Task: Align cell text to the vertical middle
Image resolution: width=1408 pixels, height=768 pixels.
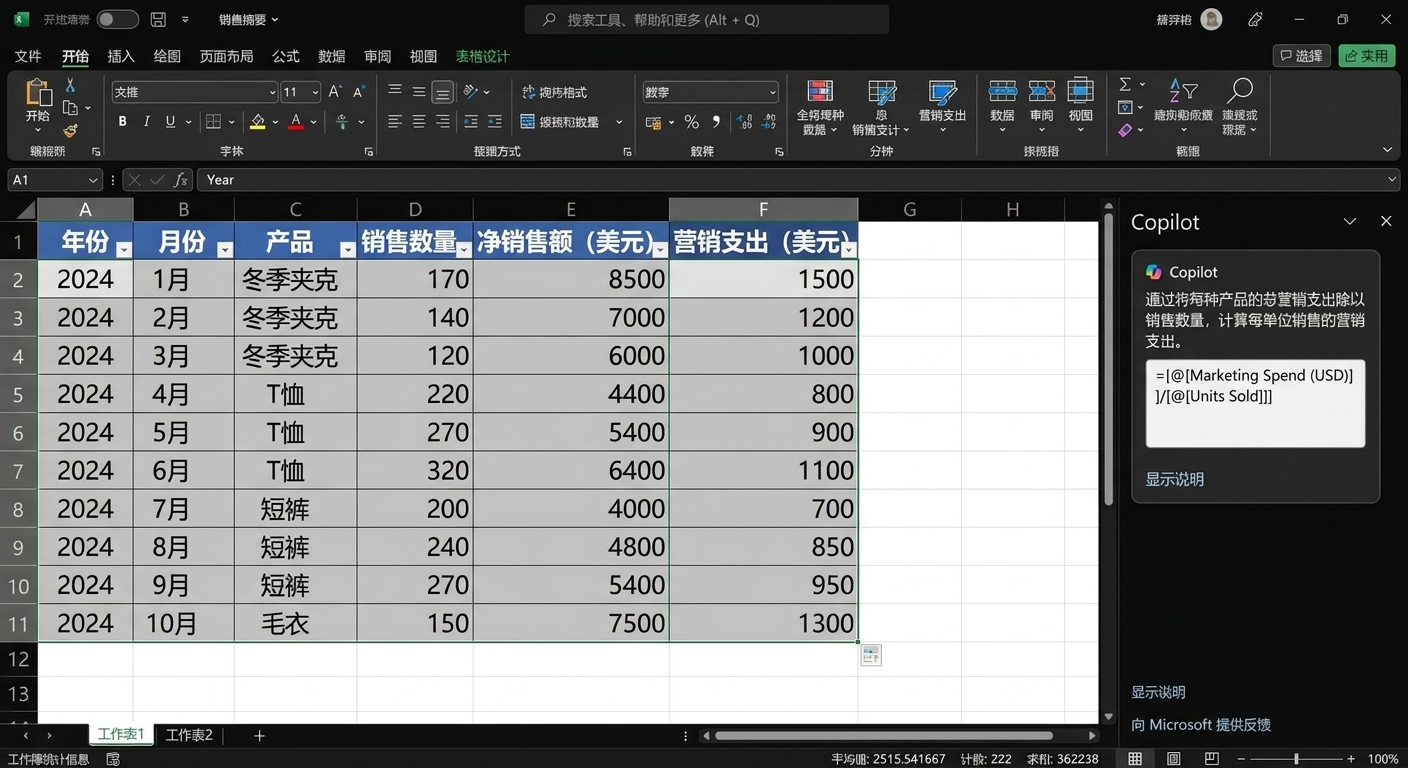Action: (419, 91)
